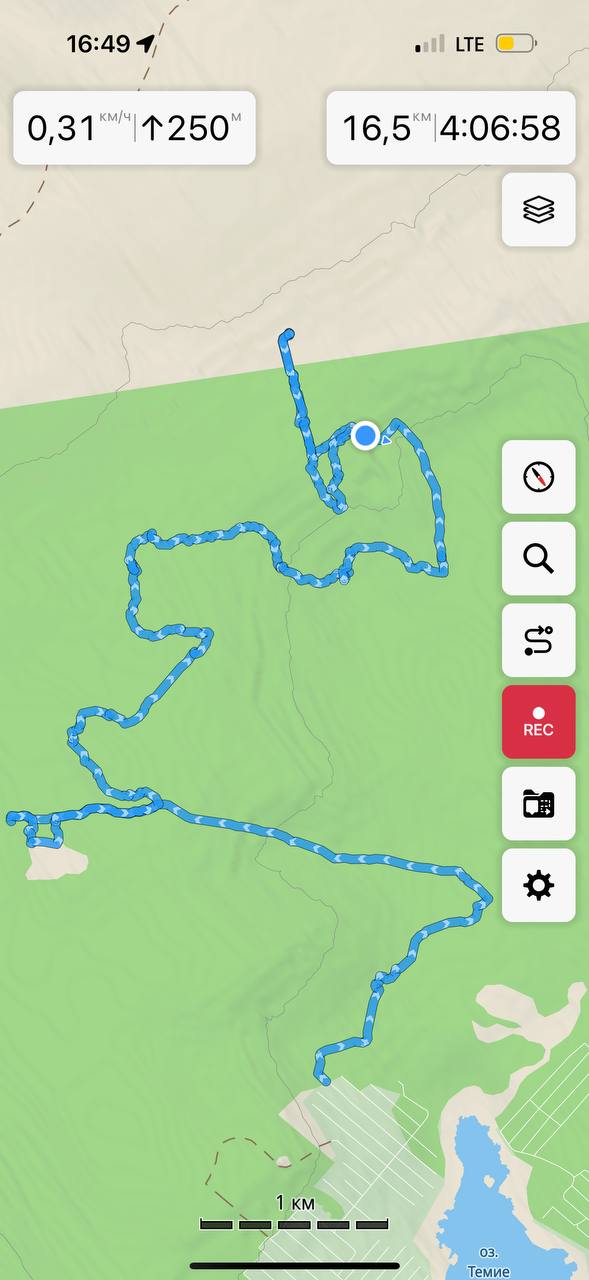Tap the blue current location dot

[365, 436]
